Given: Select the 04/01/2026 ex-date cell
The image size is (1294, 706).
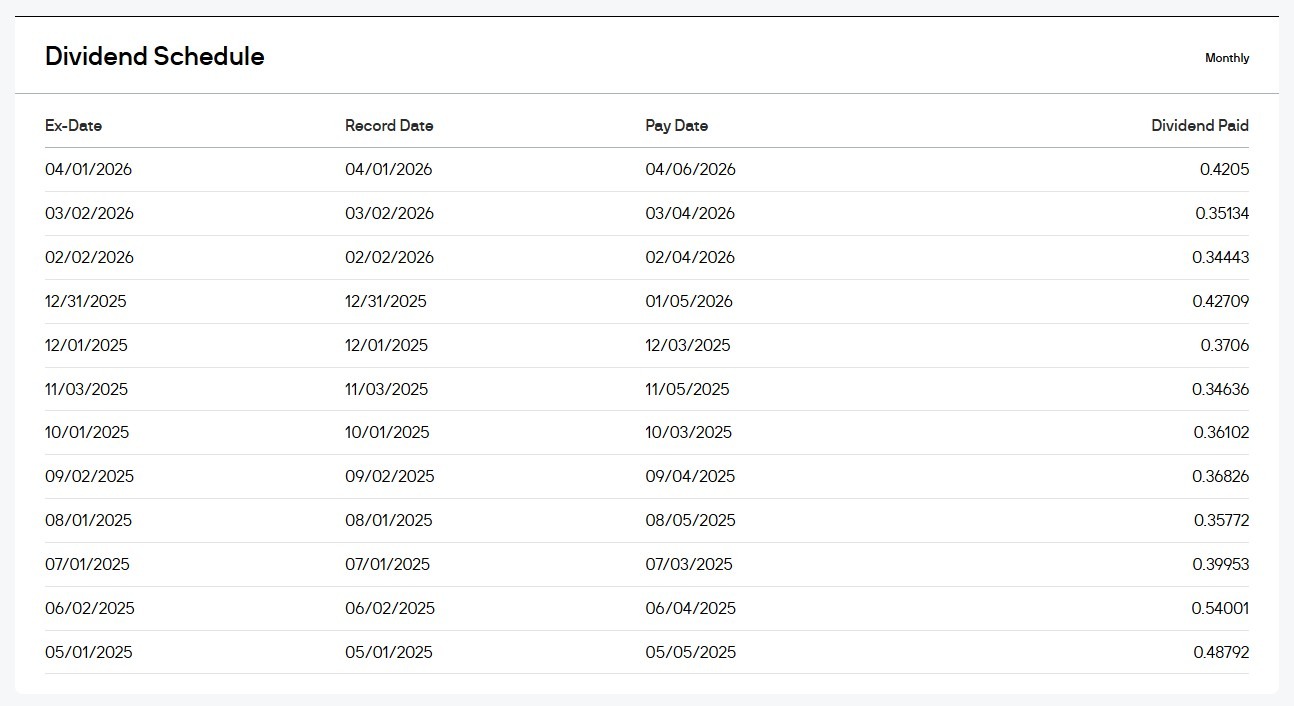Looking at the screenshot, I should (x=88, y=170).
